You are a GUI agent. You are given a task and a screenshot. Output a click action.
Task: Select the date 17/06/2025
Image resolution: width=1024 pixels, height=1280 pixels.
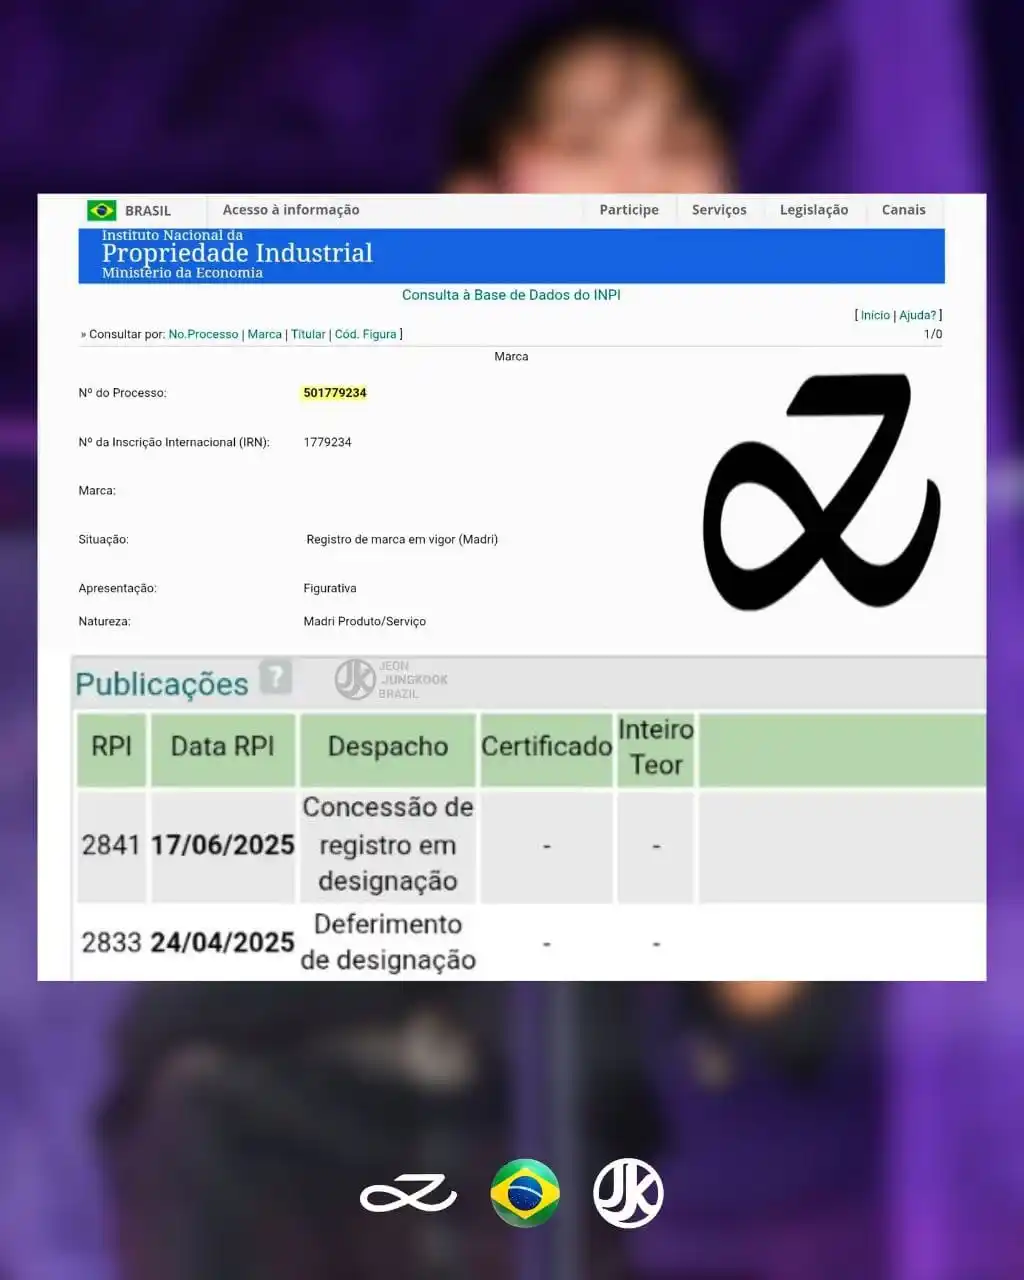coord(223,845)
